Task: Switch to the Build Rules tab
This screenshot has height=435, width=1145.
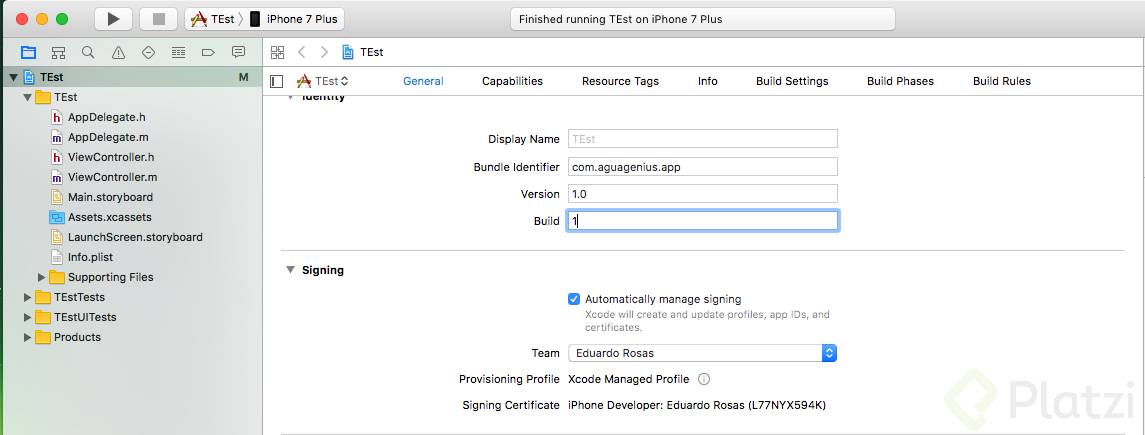Action: 1002,81
